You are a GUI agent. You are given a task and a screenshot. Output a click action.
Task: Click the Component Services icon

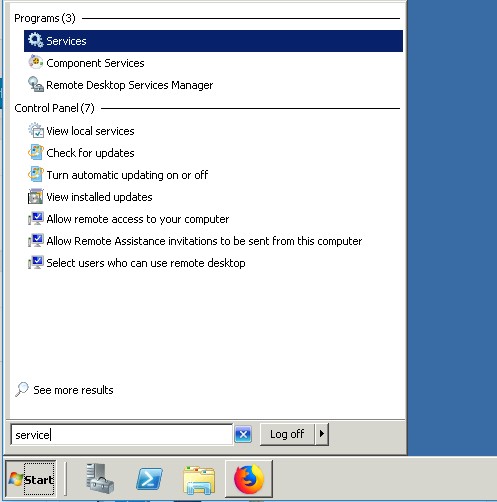pos(36,62)
